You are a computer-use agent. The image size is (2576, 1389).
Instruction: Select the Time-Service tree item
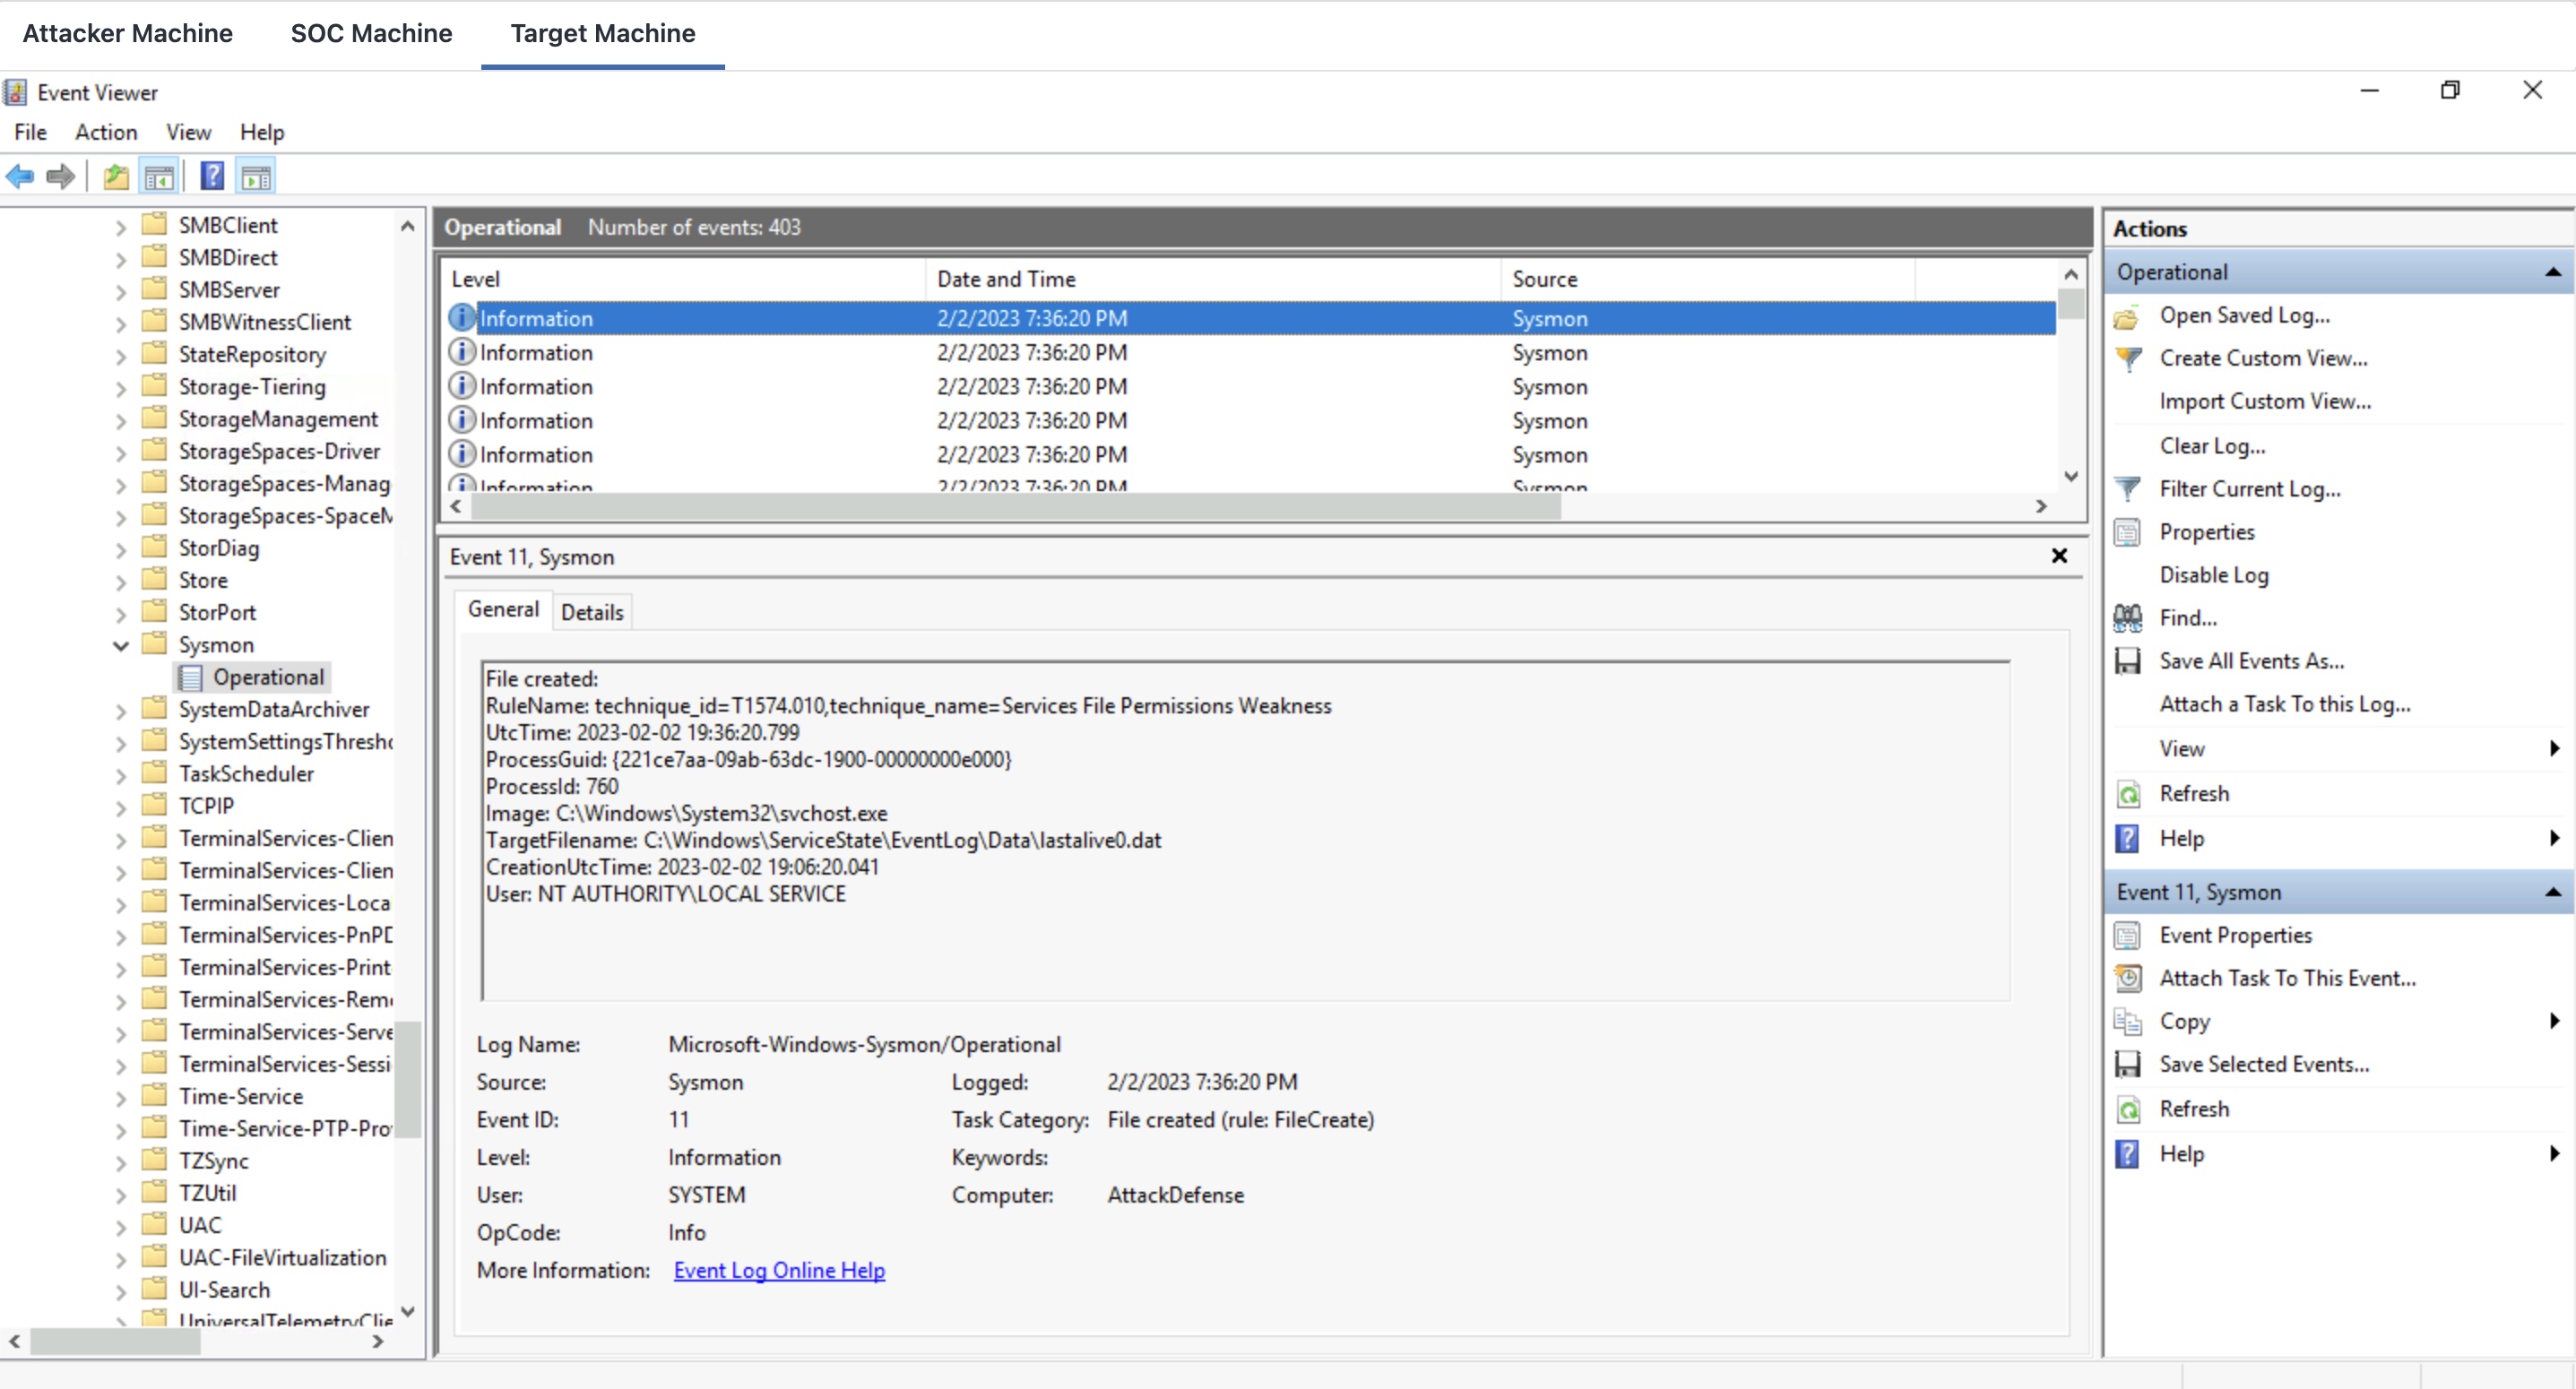(x=240, y=1097)
